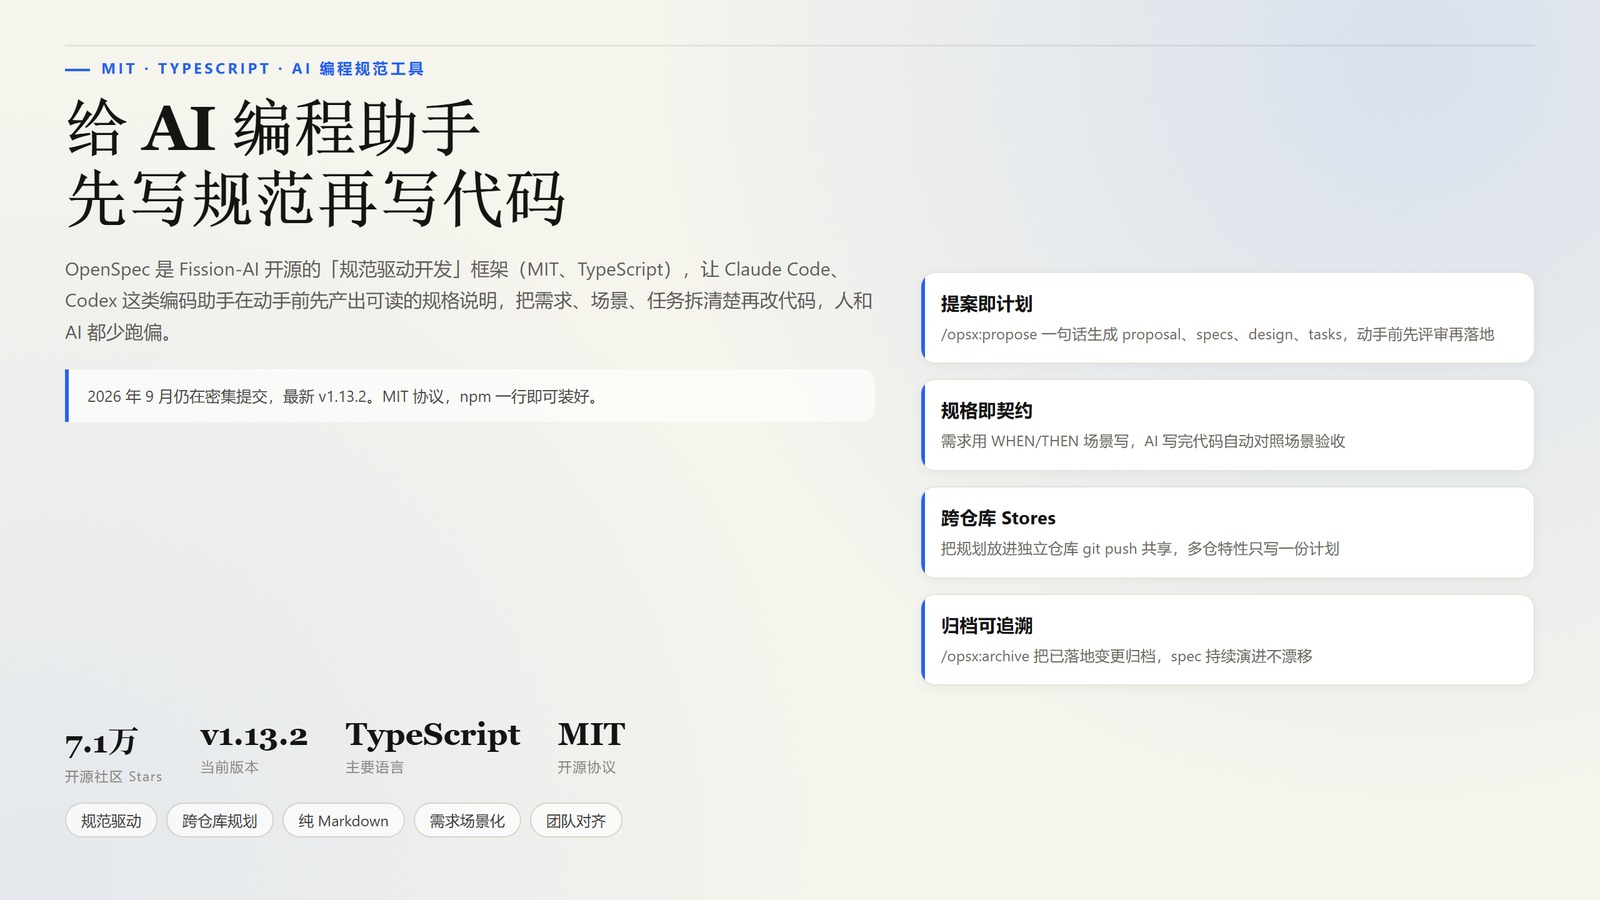Image resolution: width=1600 pixels, height=900 pixels.
Task: Click the large MIT license statistic
Action: (x=591, y=734)
